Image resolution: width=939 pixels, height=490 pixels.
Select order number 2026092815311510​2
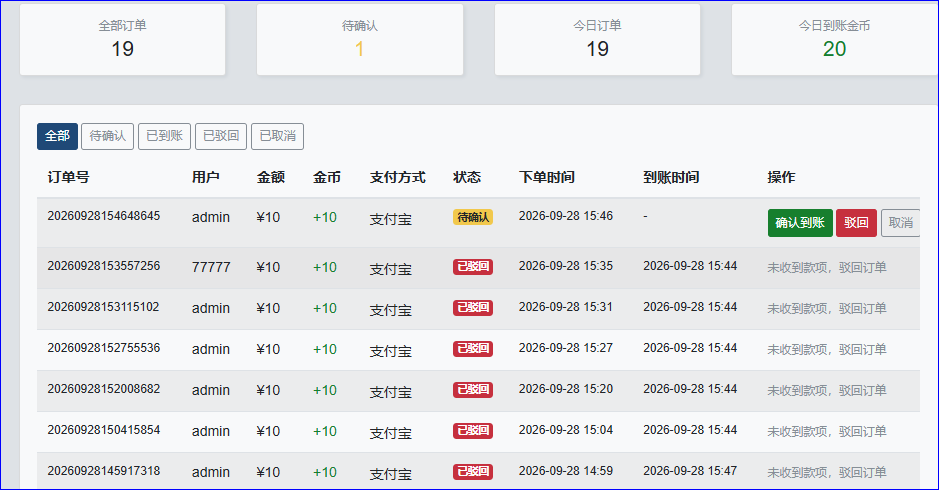(103, 307)
